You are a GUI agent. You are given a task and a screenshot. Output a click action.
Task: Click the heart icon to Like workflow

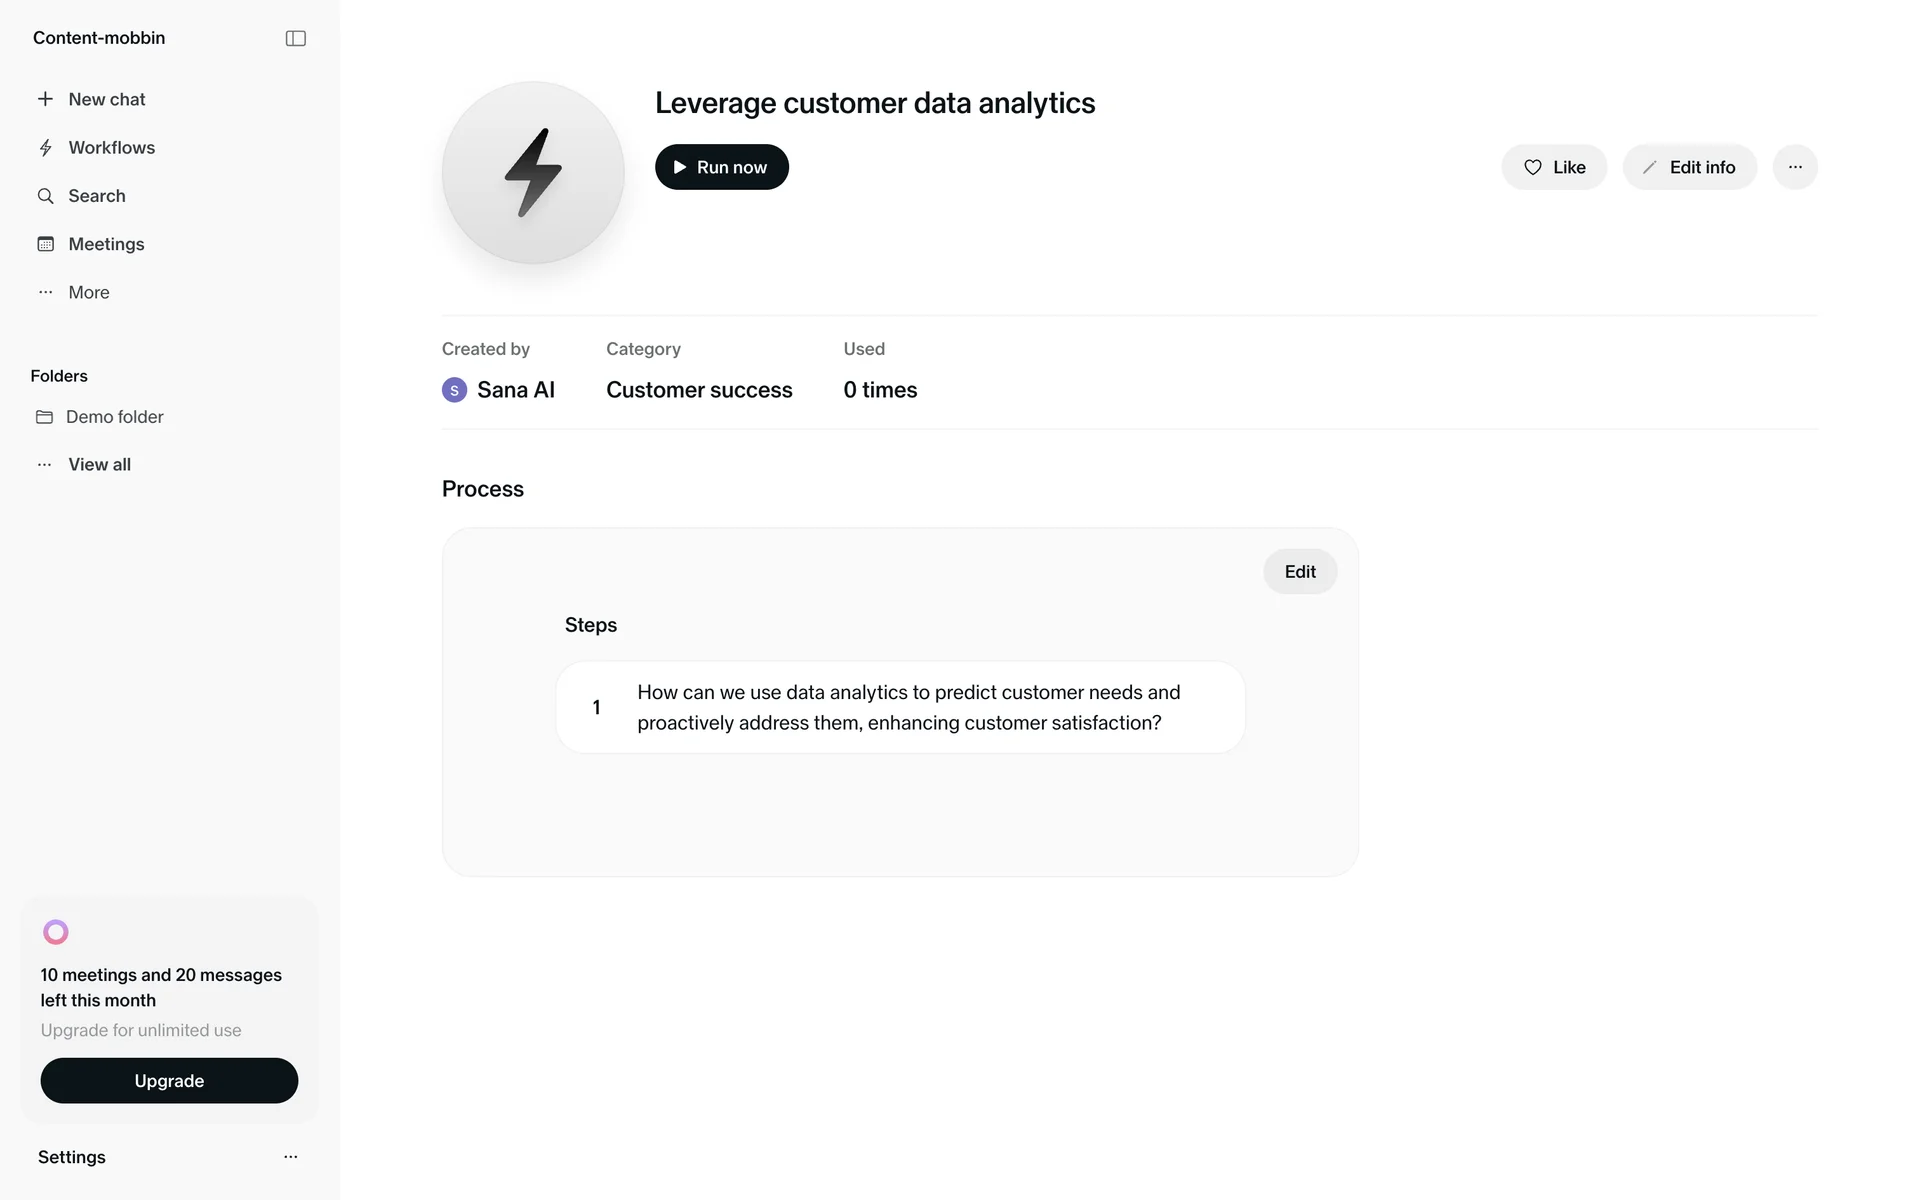[x=1532, y=167]
